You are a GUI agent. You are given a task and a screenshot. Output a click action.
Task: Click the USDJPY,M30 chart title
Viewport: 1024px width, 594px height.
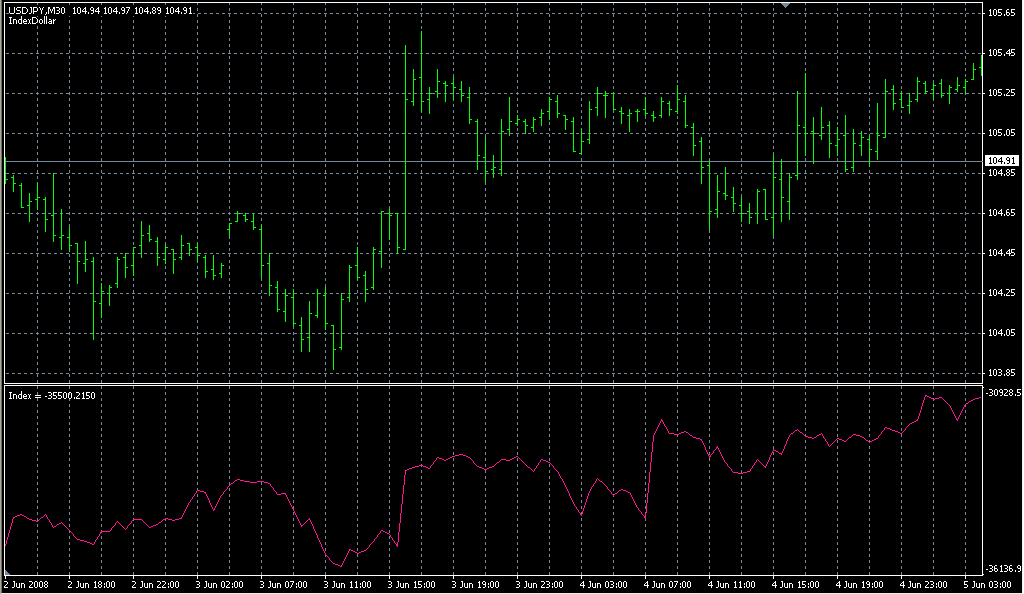[x=37, y=10]
